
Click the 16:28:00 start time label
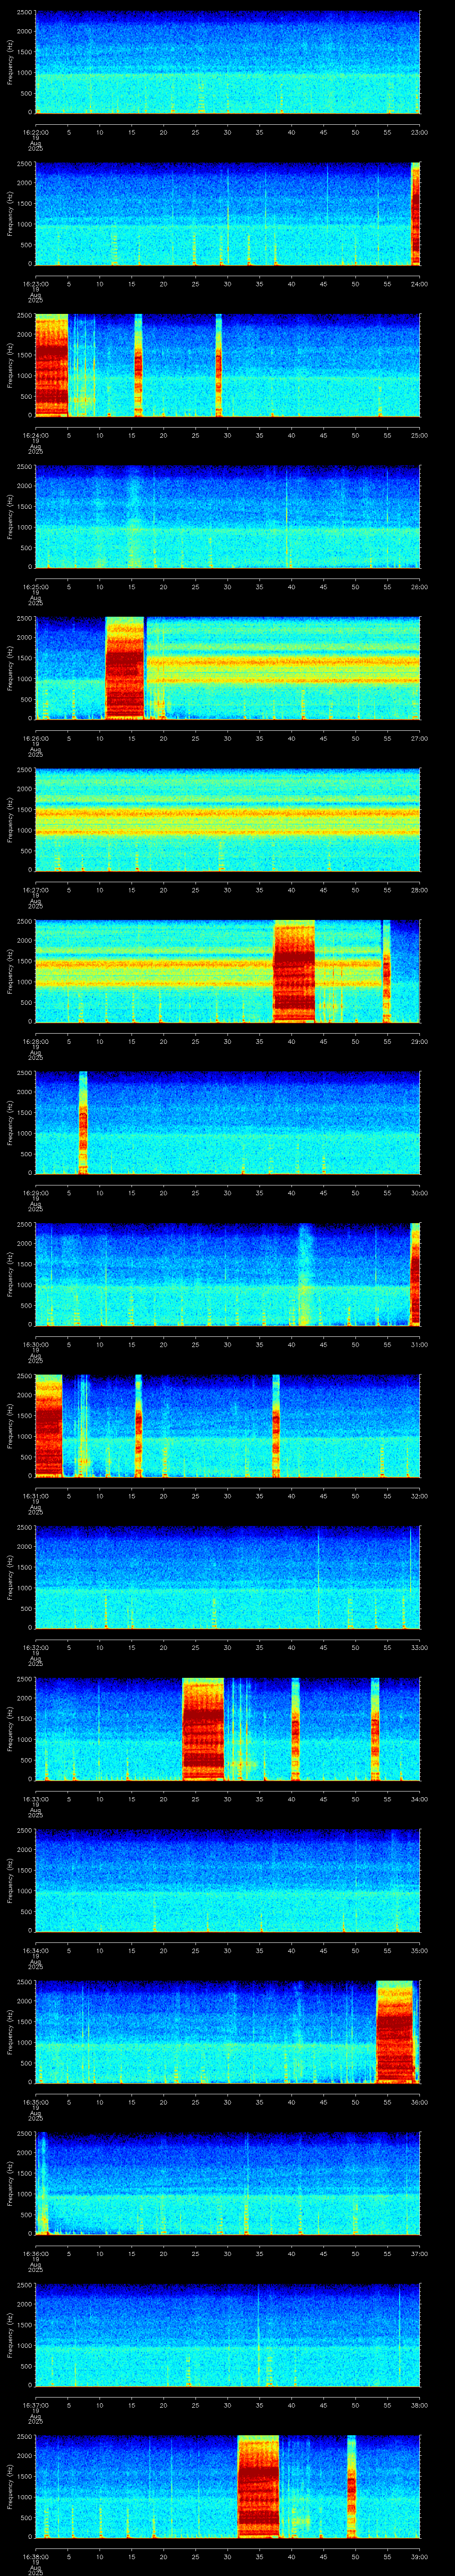click(35, 1041)
